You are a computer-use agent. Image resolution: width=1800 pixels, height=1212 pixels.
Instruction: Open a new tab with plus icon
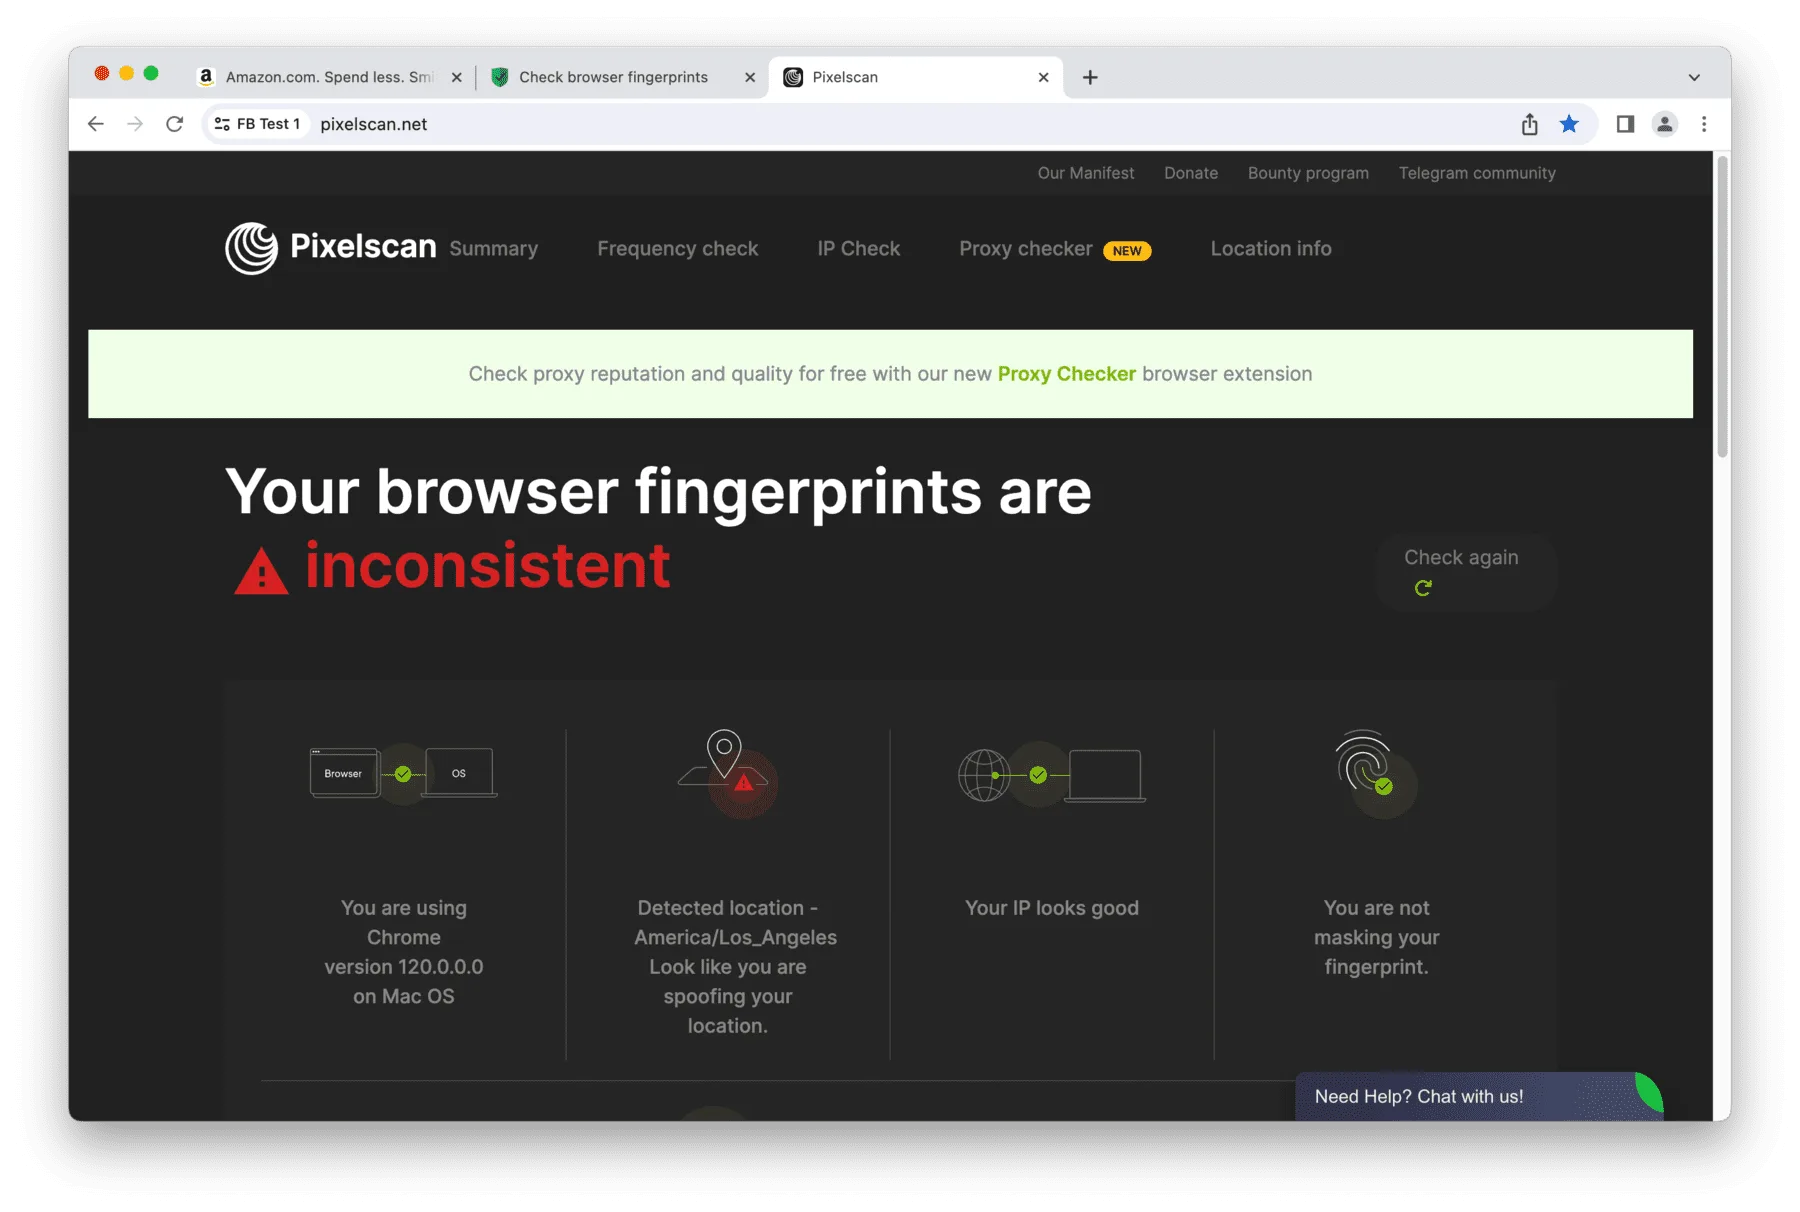coord(1090,77)
